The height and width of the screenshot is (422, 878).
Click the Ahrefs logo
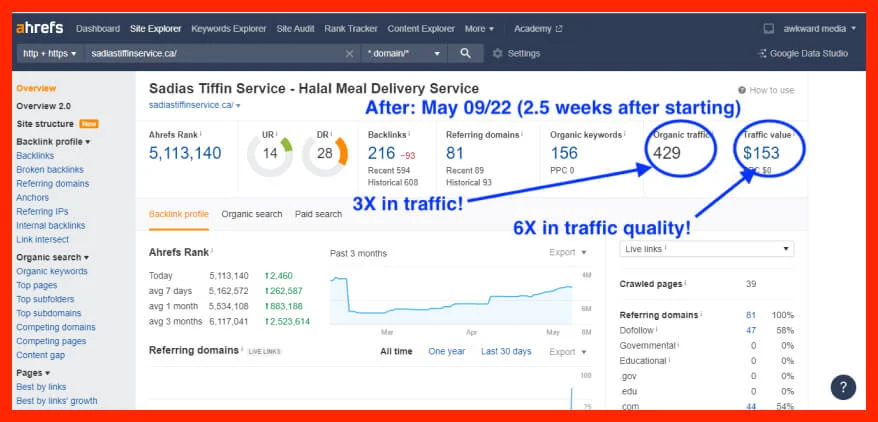click(39, 28)
